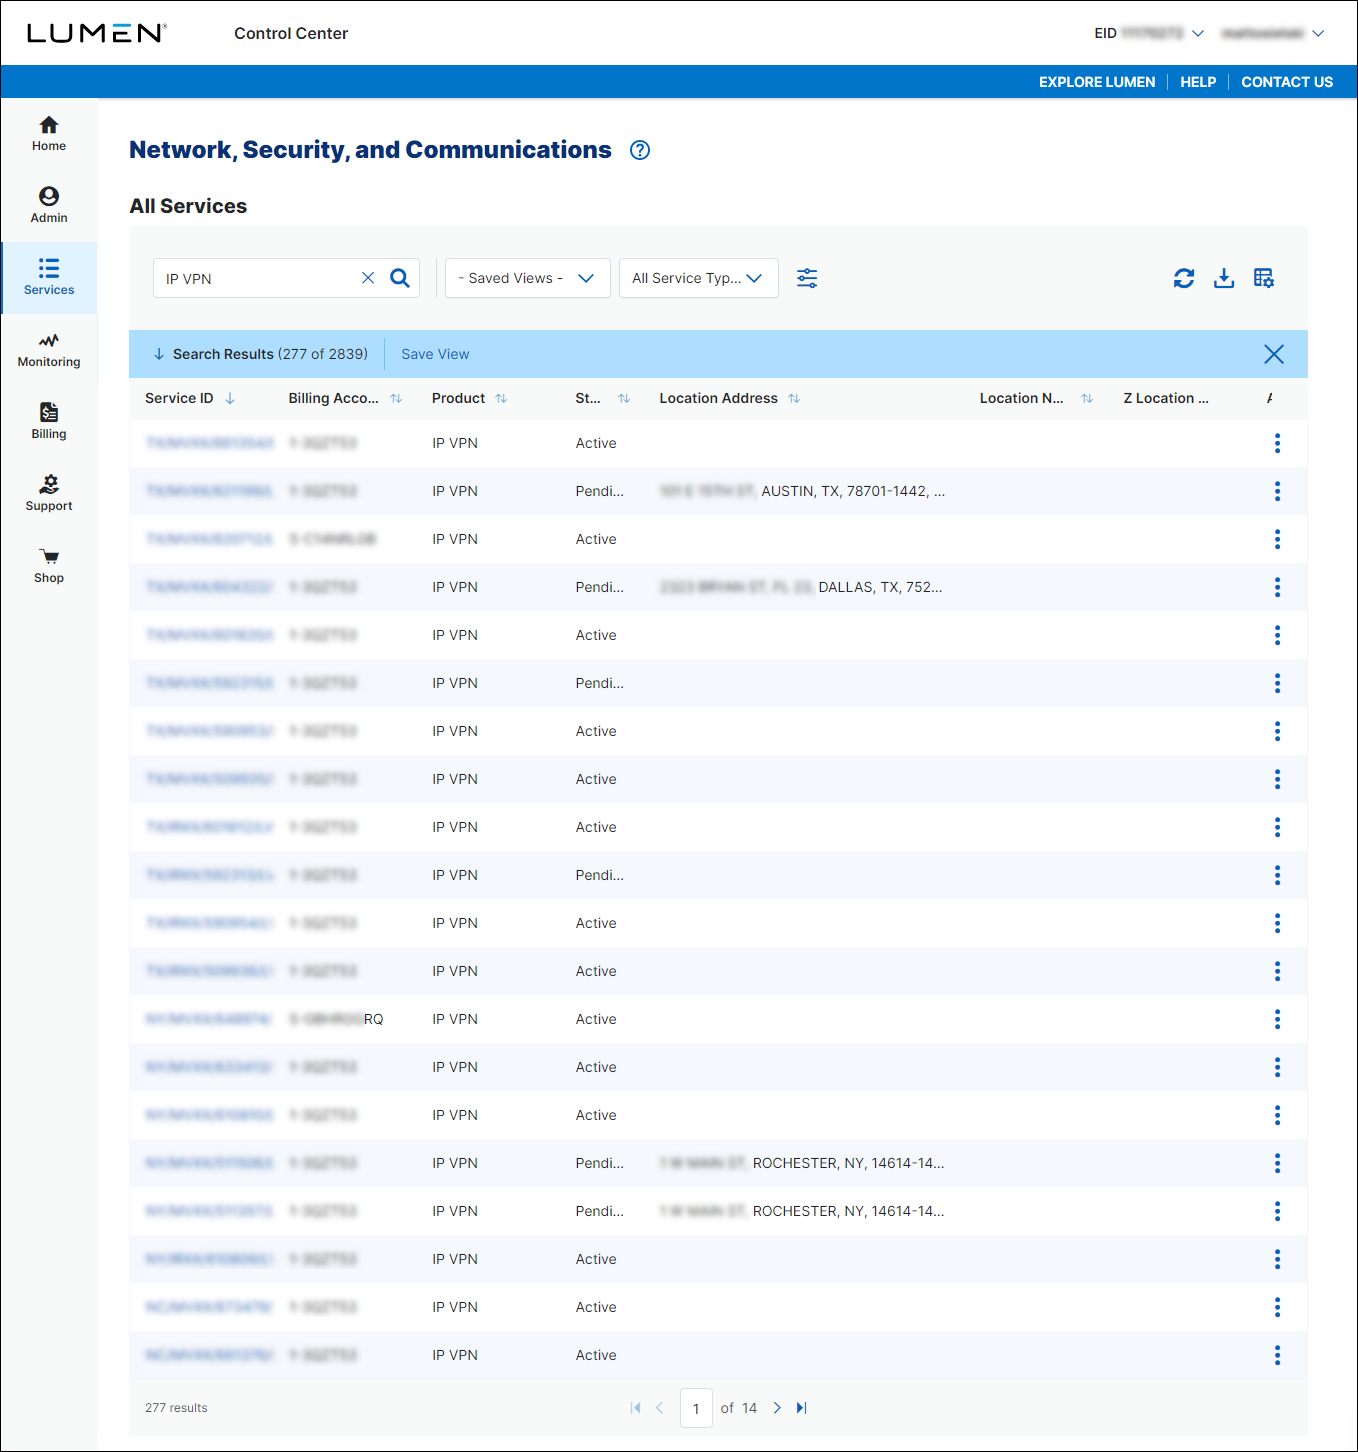
Task: Open the advanced filters sliders icon
Action: click(x=807, y=278)
